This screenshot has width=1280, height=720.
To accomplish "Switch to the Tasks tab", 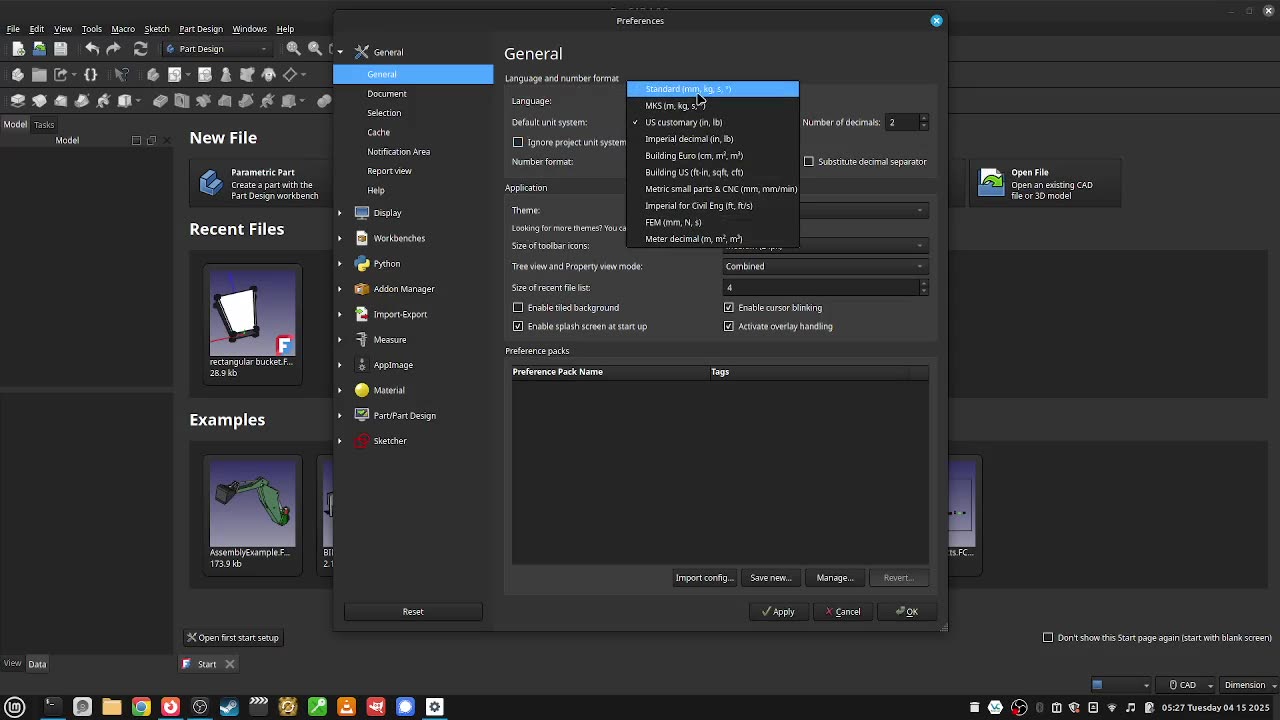I will point(44,125).
